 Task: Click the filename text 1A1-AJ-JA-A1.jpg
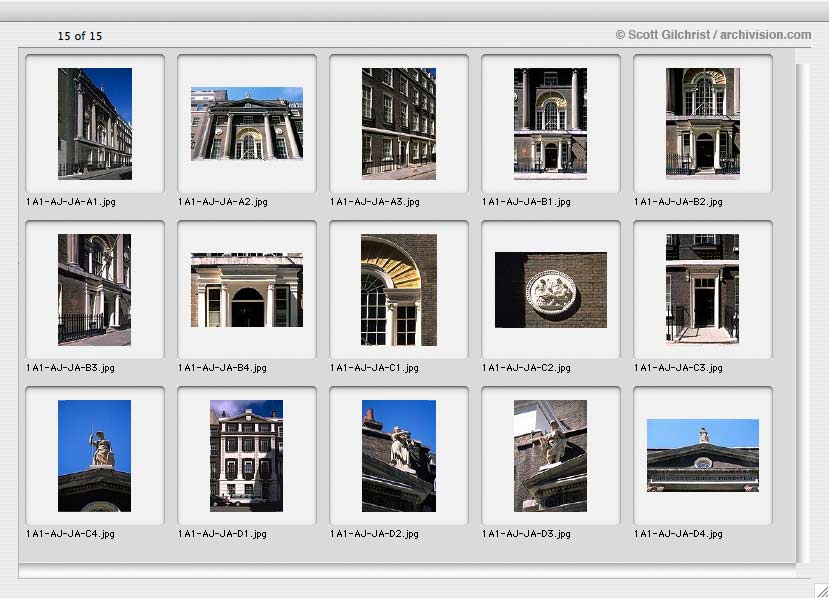click(x=71, y=201)
